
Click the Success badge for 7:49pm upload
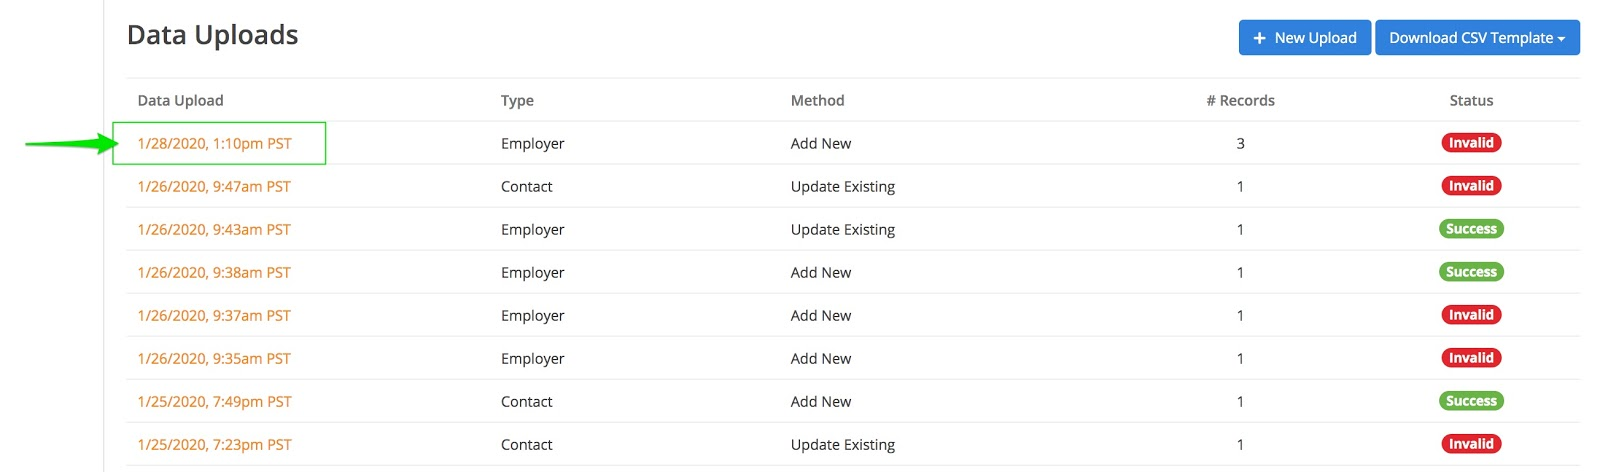[x=1471, y=401]
